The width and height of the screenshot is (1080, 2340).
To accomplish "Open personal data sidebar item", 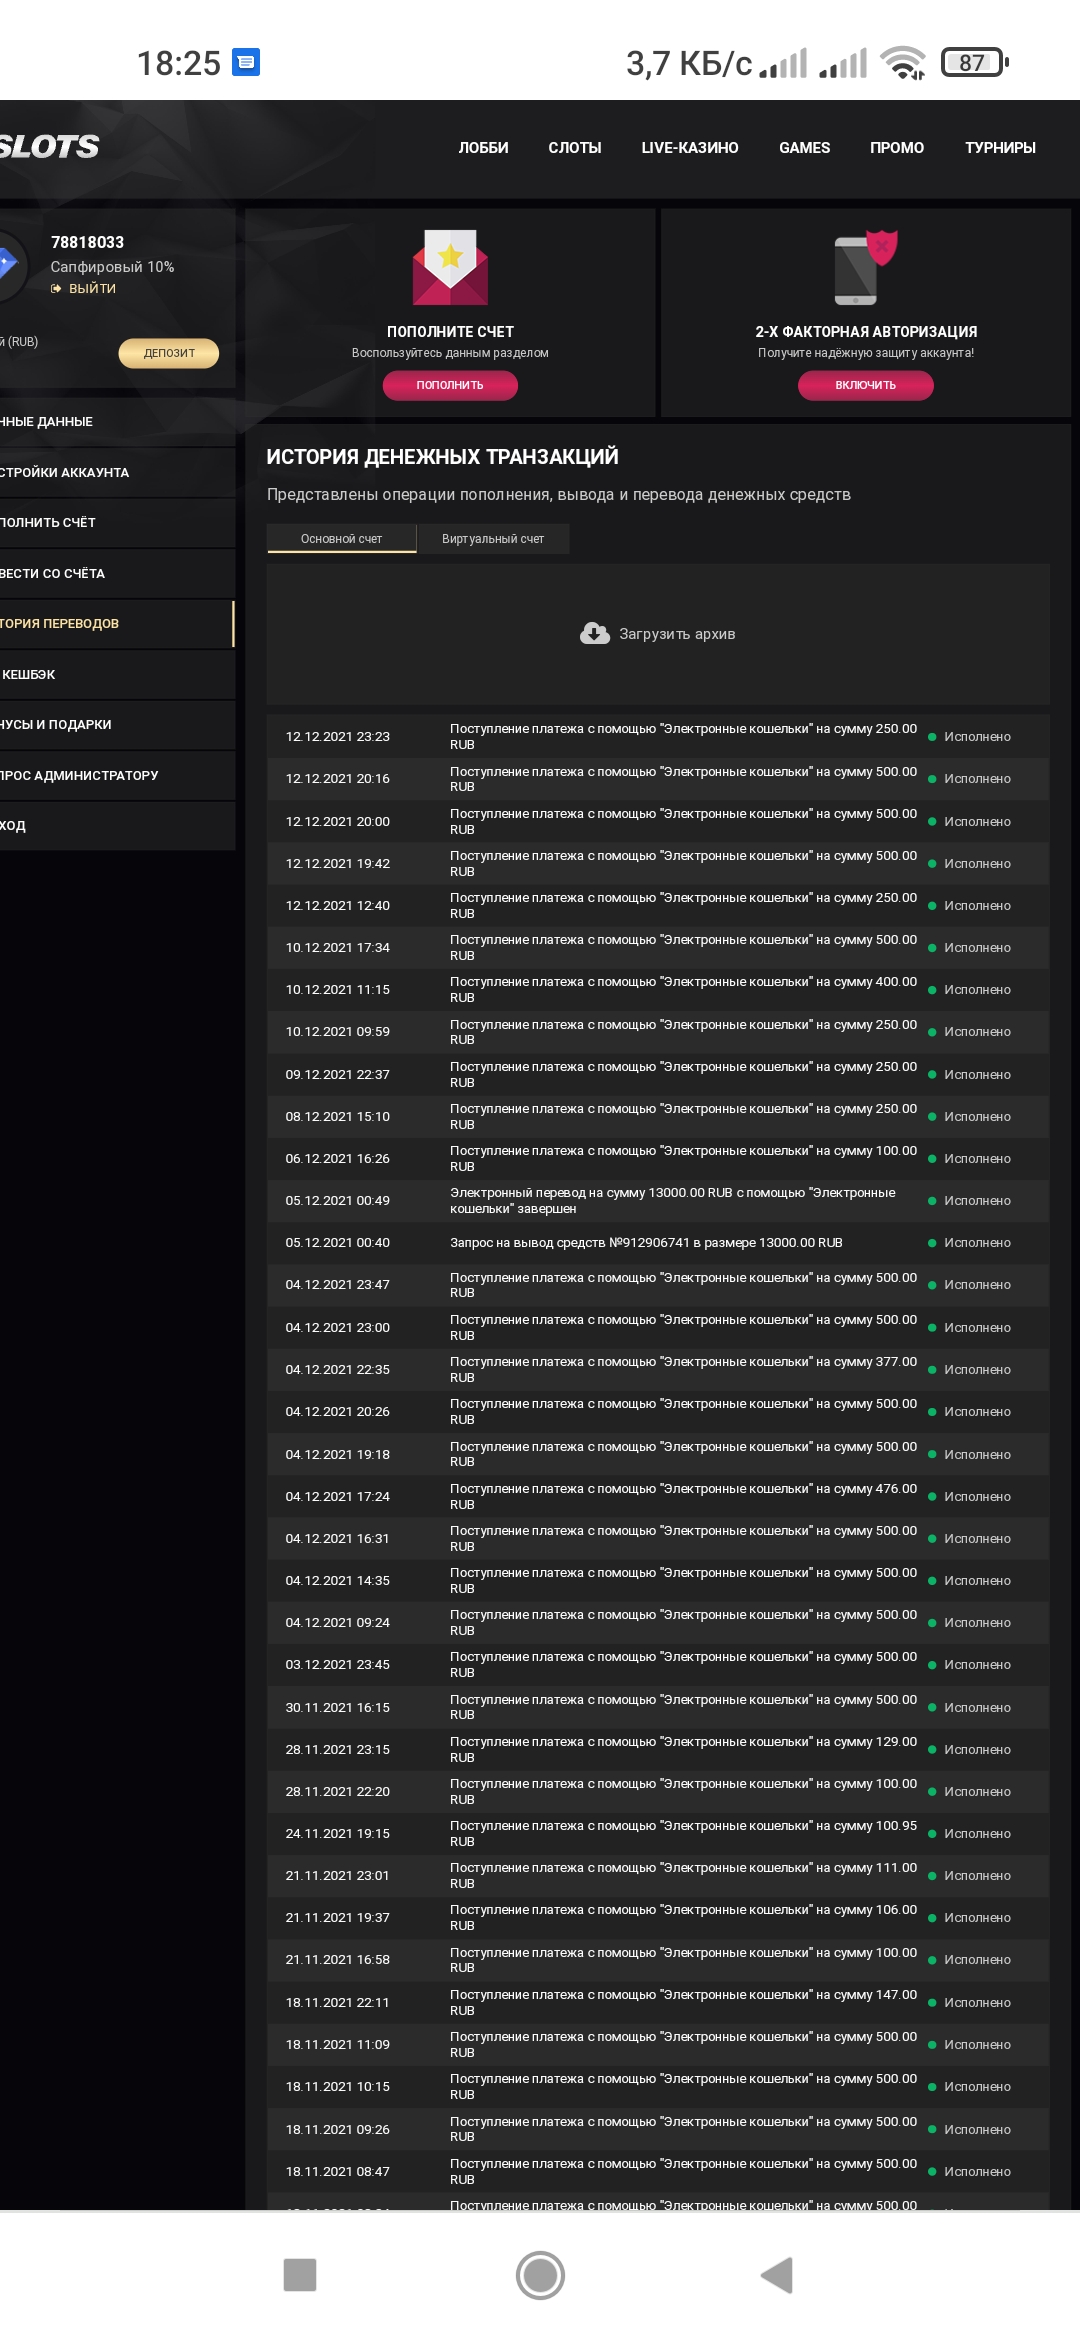I will 117,422.
